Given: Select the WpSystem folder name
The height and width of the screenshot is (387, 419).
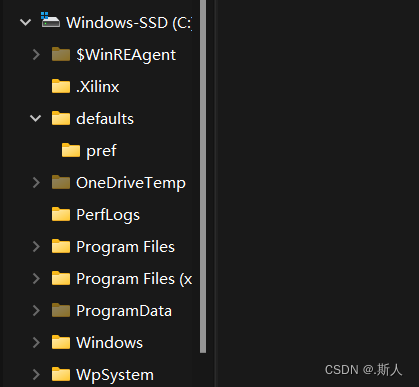Looking at the screenshot, I should pos(115,375).
